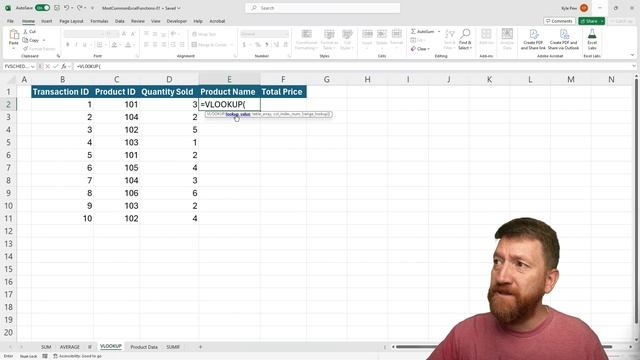Switch to the Data ribbon tab

[120, 21]
